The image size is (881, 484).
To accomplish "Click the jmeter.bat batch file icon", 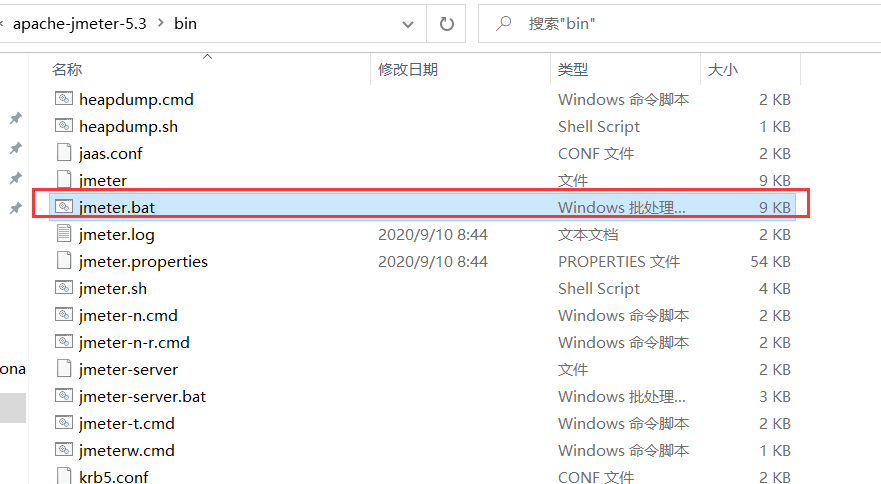I will (64, 207).
